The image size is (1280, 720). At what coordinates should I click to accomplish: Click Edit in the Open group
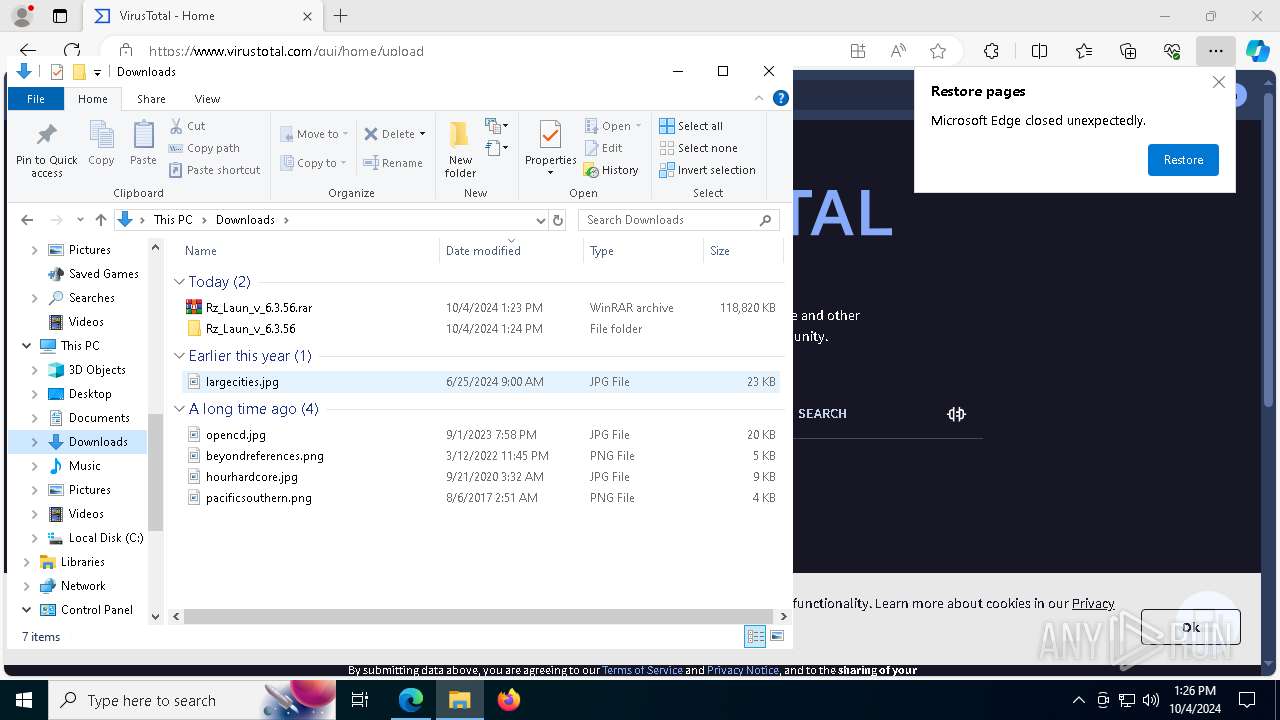pyautogui.click(x=603, y=148)
